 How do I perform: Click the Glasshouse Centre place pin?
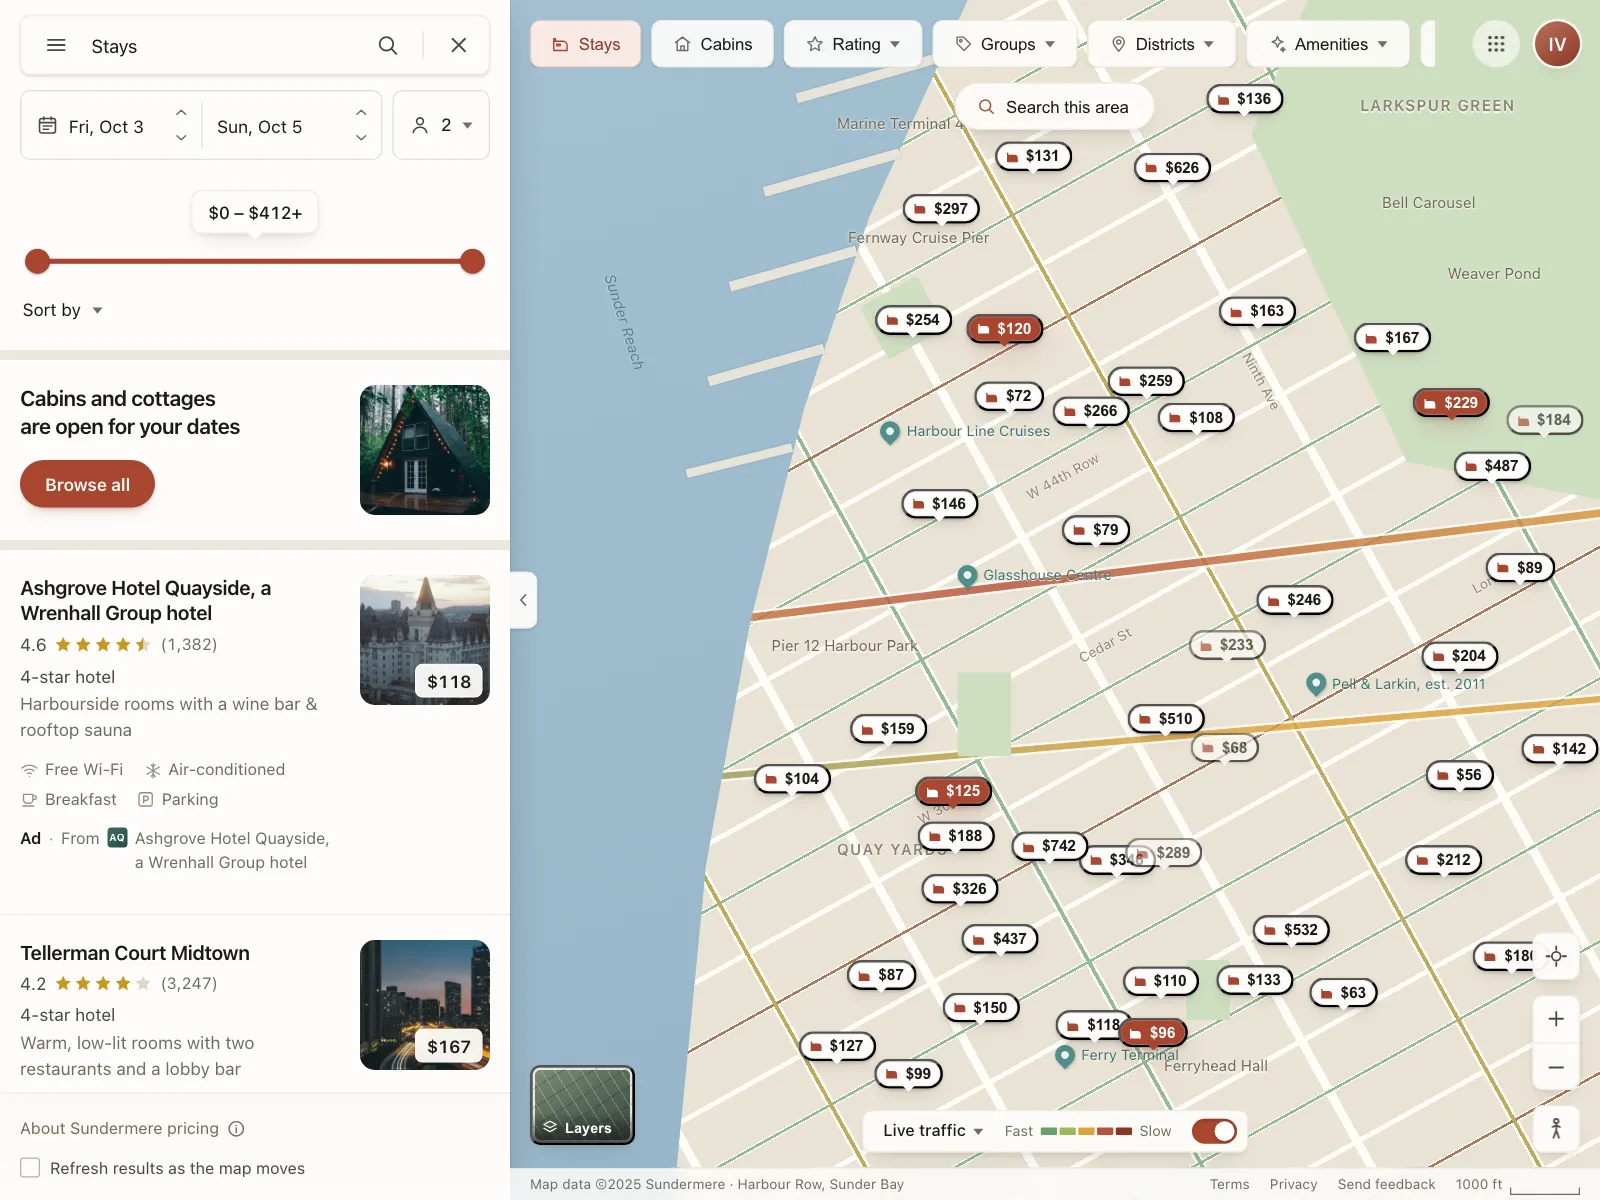(x=967, y=576)
